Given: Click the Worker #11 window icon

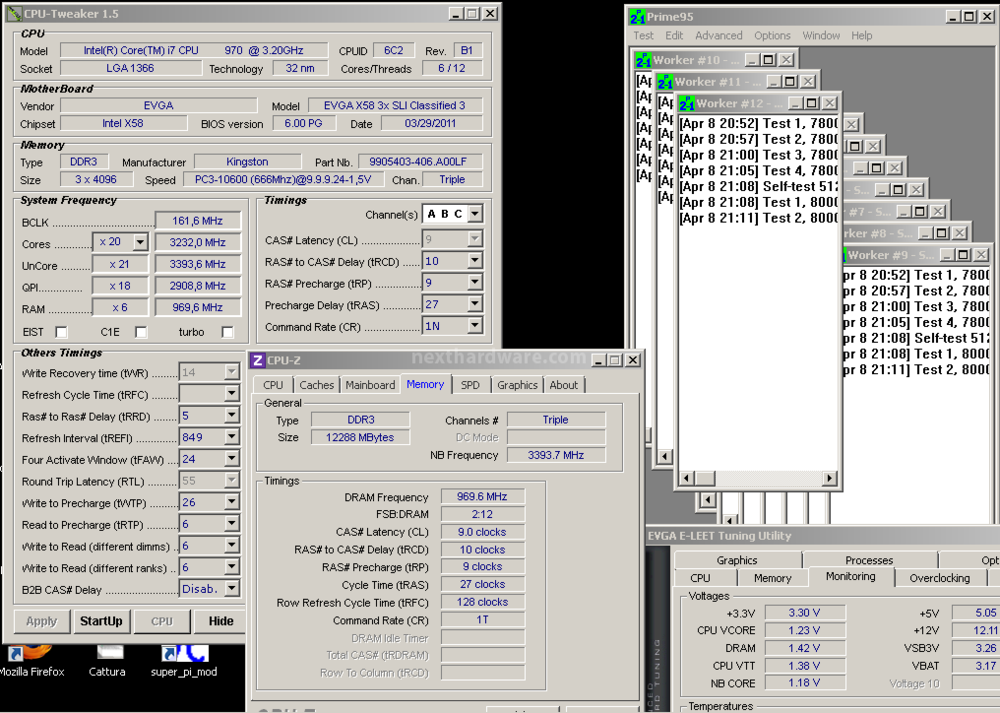Looking at the screenshot, I should (665, 82).
